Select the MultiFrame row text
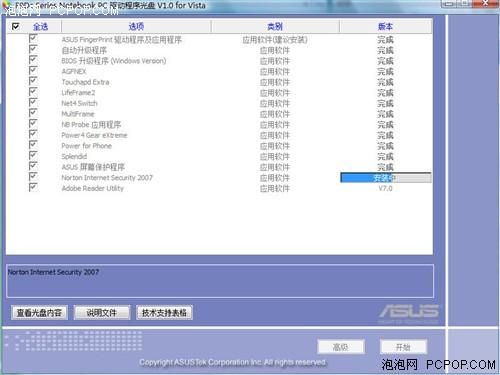This screenshot has width=500, height=375. (78, 114)
